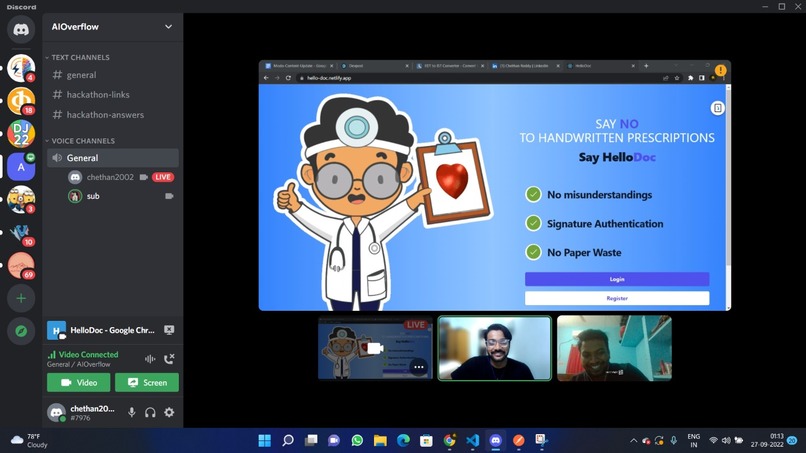Open User Settings gear icon
Viewport: 806px width, 453px height.
169,412
